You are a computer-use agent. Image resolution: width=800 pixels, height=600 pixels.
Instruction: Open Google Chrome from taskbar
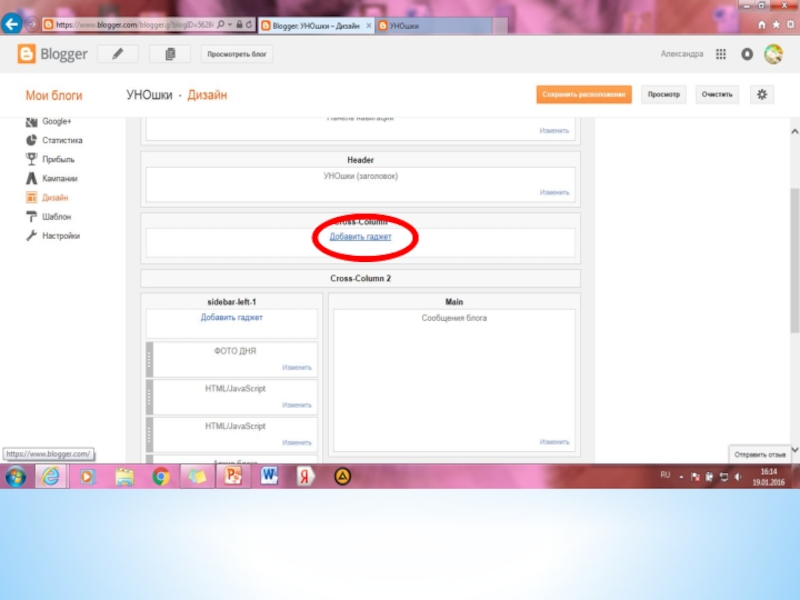[x=160, y=477]
